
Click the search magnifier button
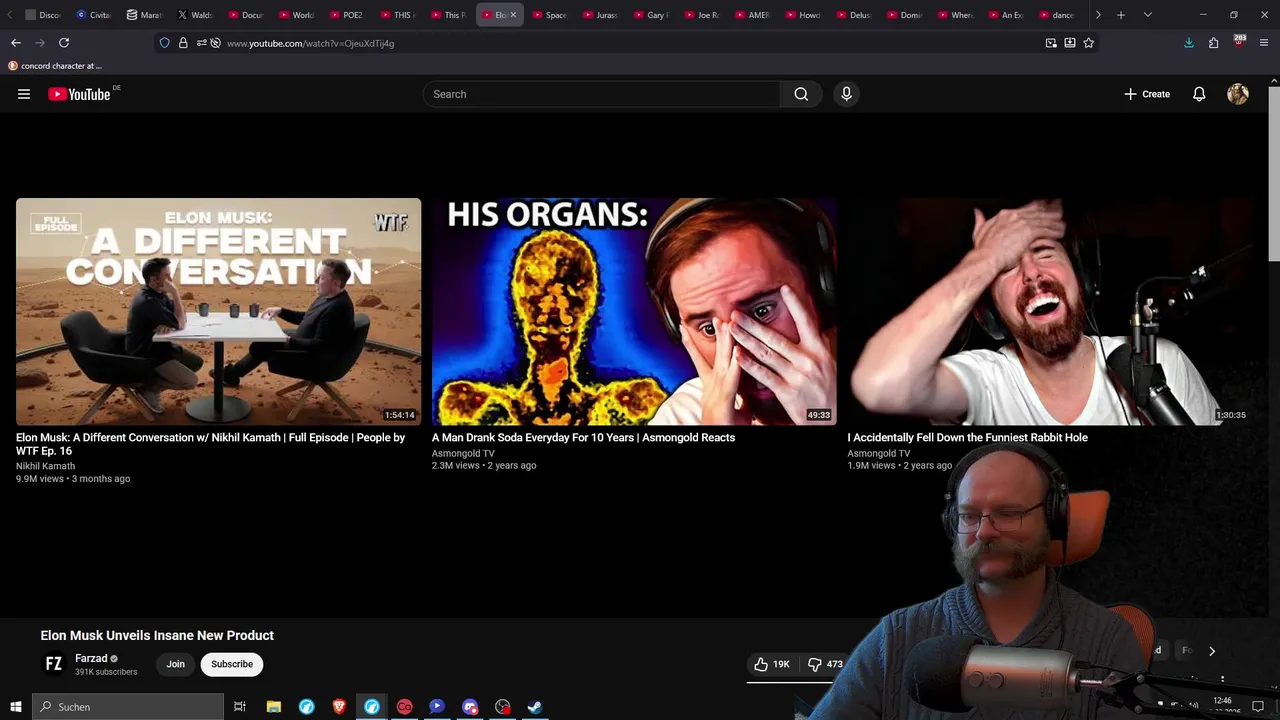tap(801, 94)
